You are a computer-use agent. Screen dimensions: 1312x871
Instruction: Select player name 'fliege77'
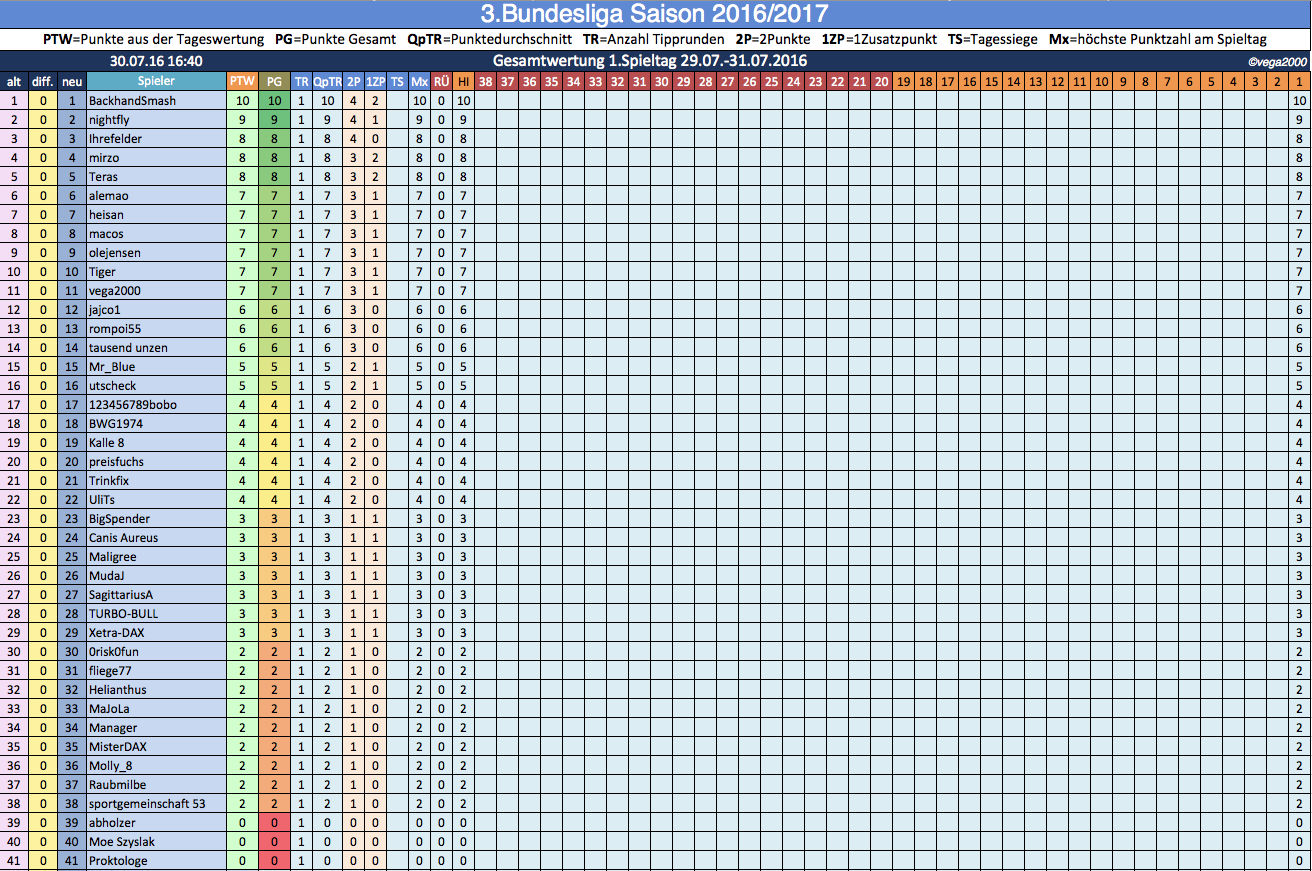pyautogui.click(x=110, y=671)
